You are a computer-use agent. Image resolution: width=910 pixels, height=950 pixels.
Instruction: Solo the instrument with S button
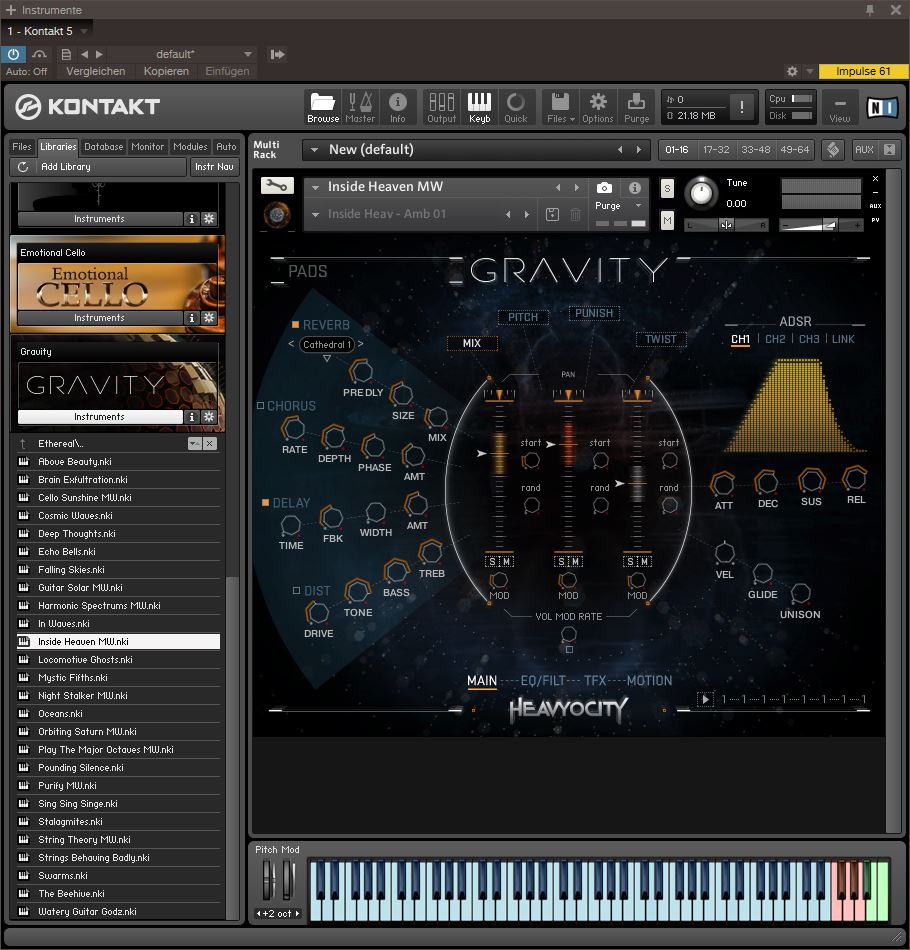[x=667, y=188]
